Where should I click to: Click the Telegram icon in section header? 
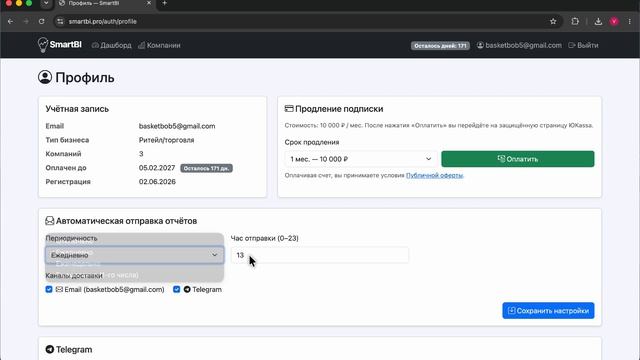(x=50, y=349)
